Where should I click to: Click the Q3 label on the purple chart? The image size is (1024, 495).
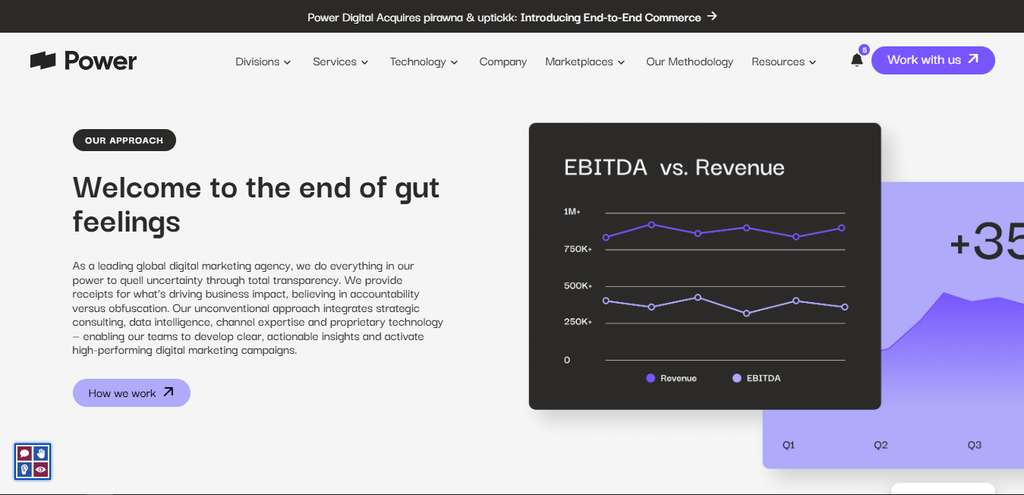[x=974, y=445]
